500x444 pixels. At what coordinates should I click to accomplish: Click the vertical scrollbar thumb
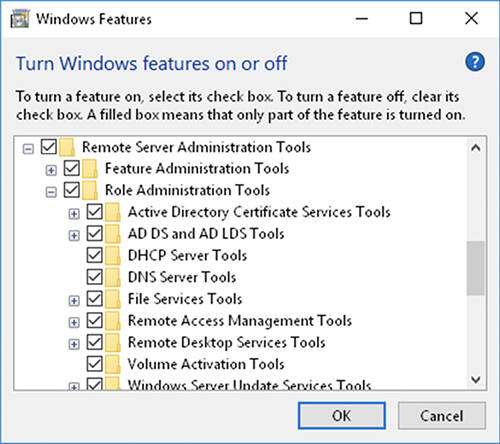(475, 268)
